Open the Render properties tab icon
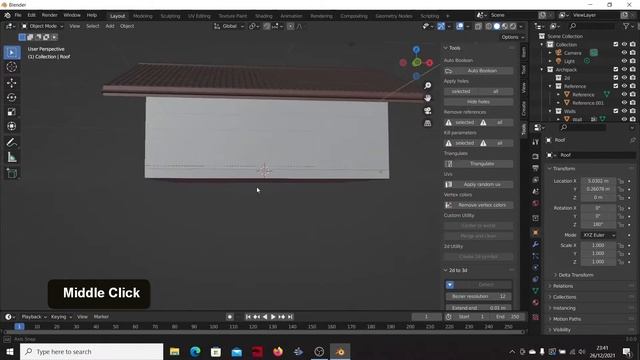This screenshot has height=360, width=640. [536, 156]
